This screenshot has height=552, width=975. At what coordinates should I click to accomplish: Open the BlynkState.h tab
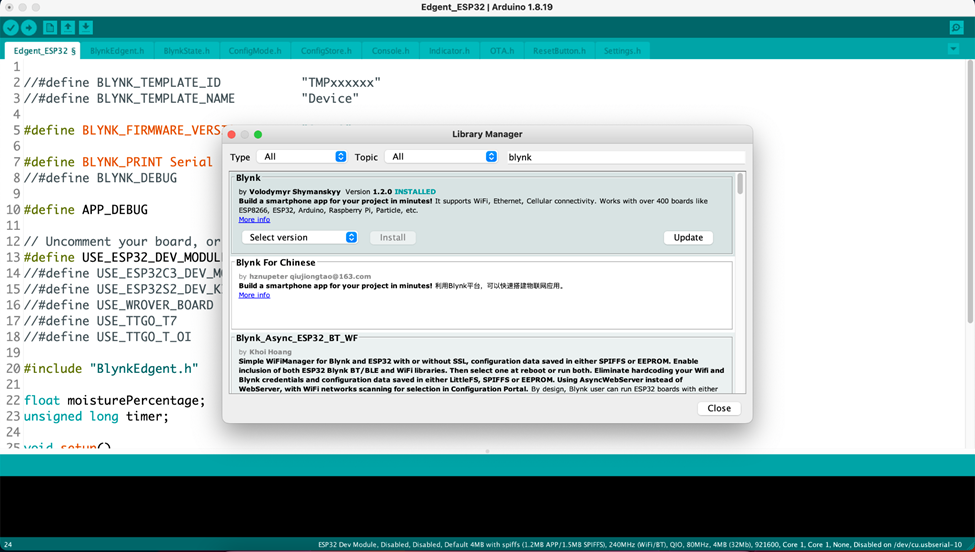(x=187, y=51)
